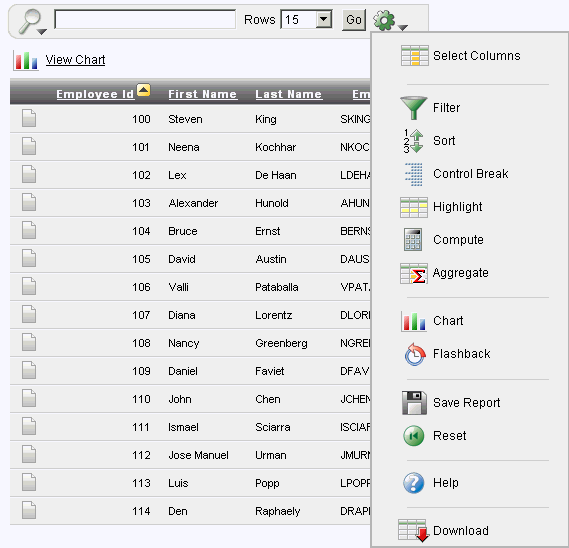Viewport: 569px width, 548px height.
Task: Click the Sort arrows icon
Action: 413,141
